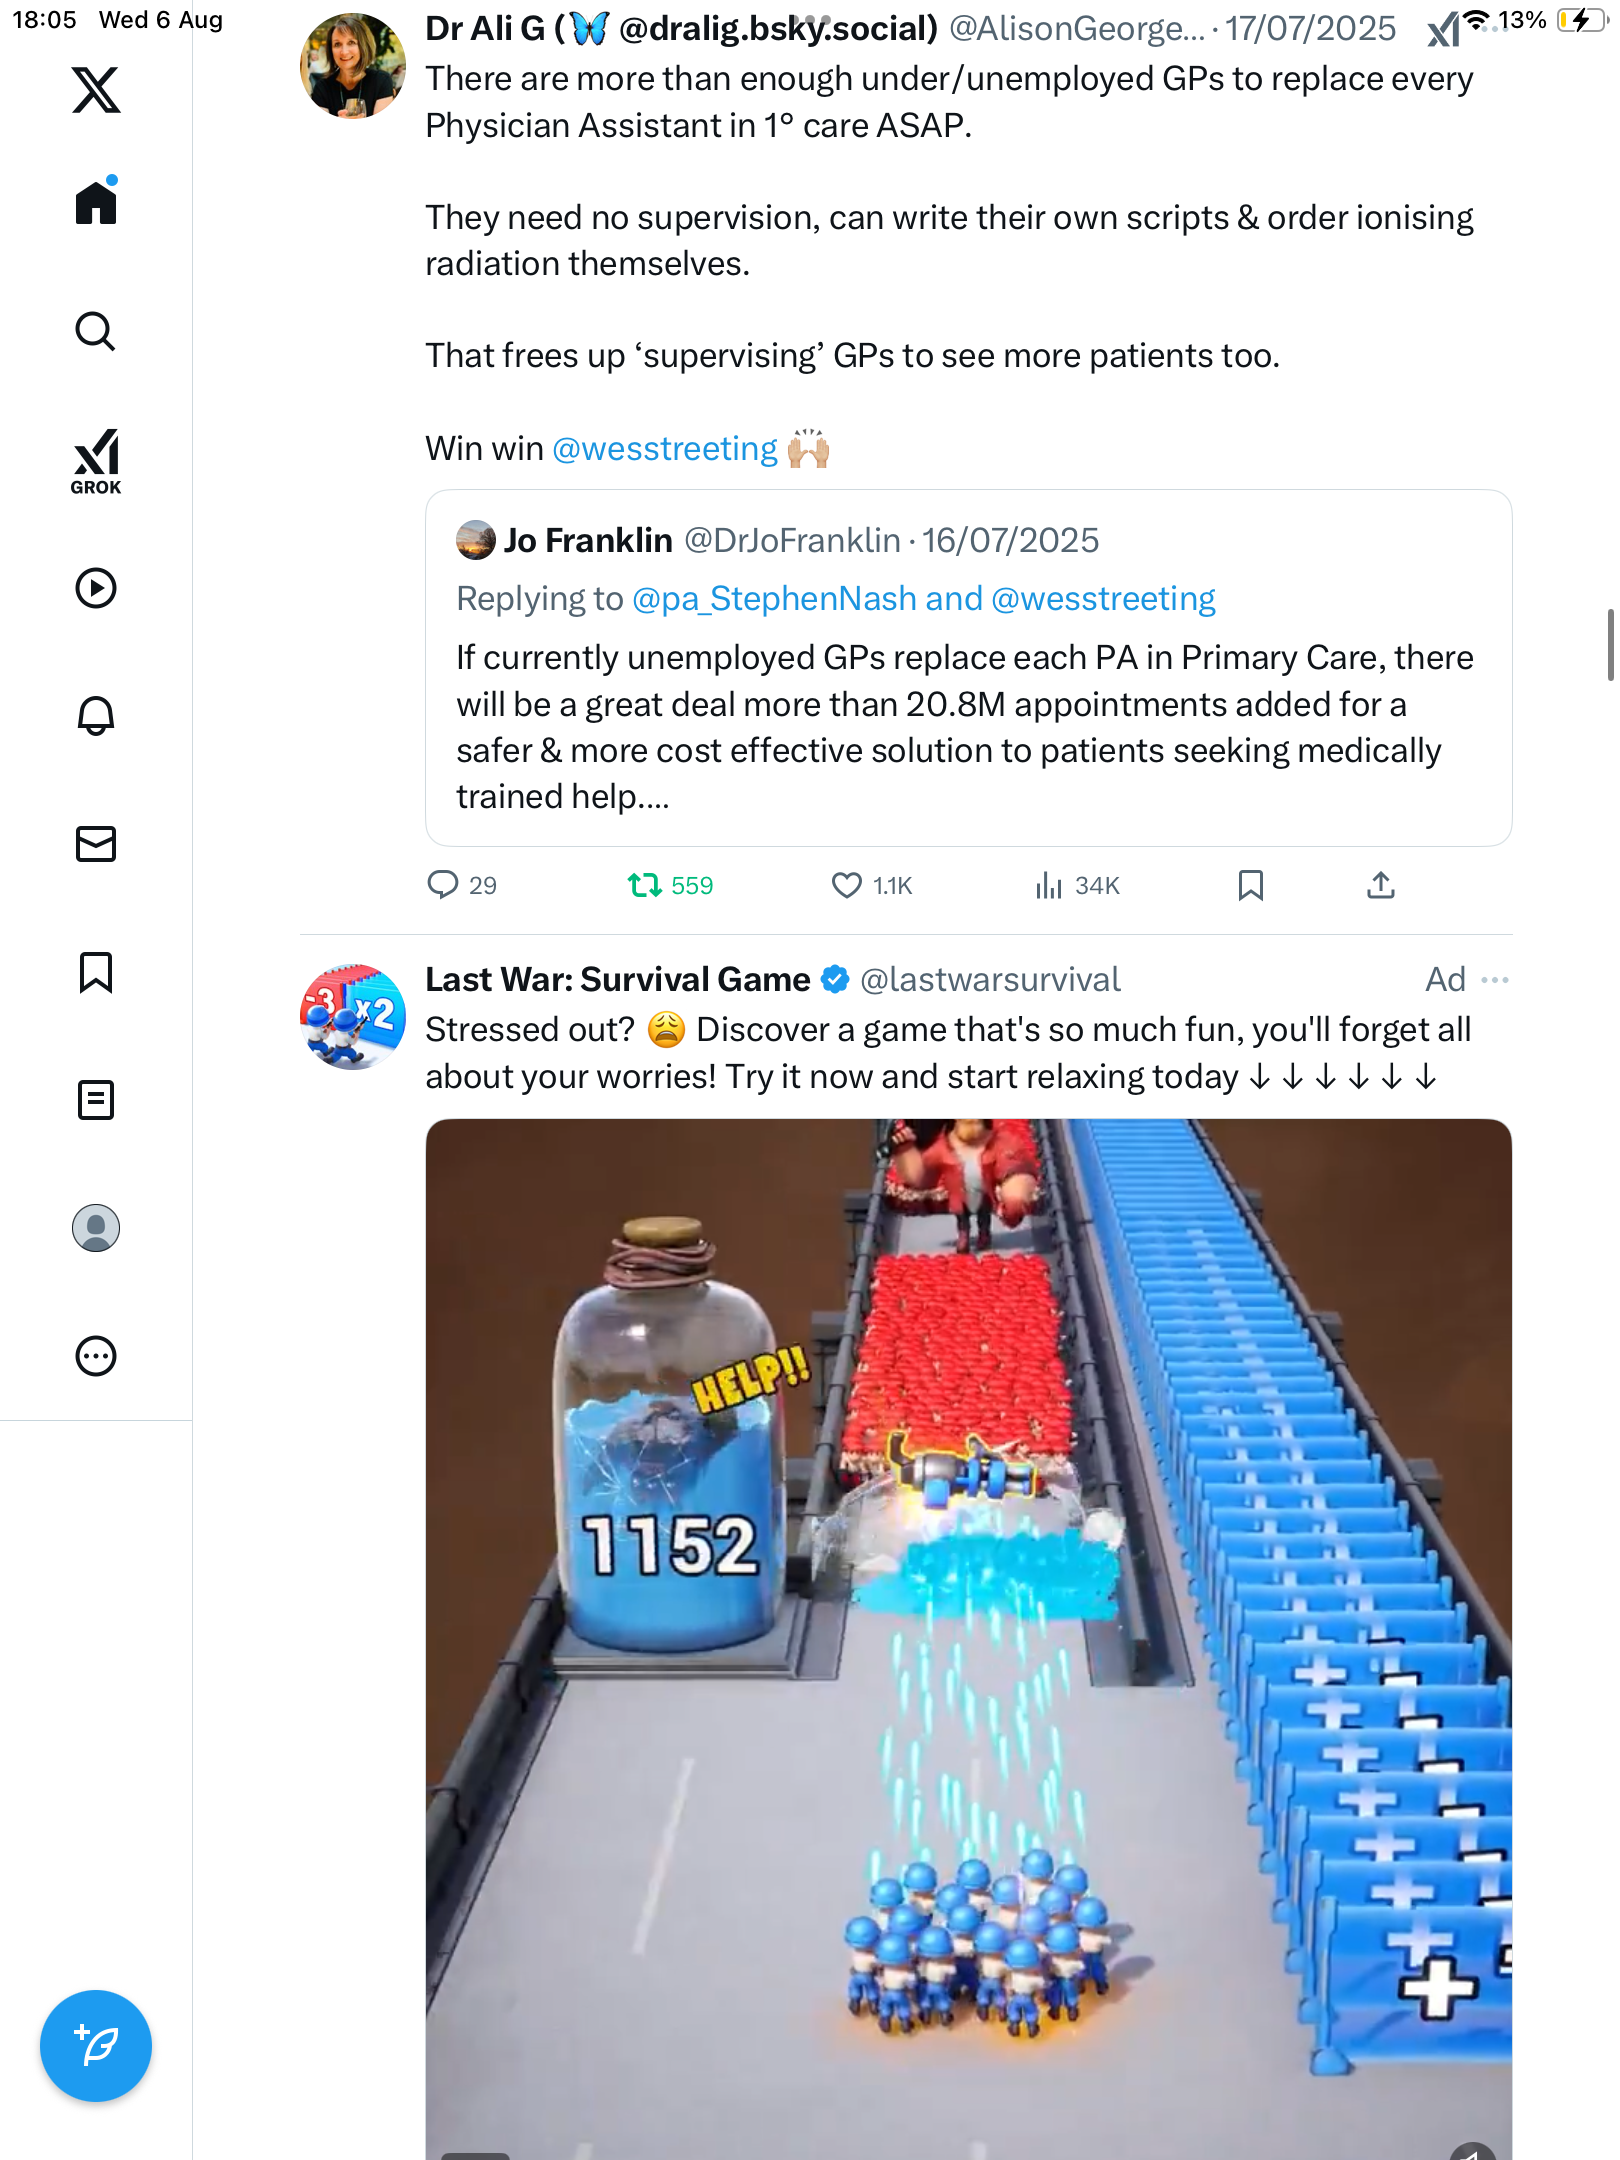Image resolution: width=1620 pixels, height=2160 pixels.
Task: Toggle repost on Dr Ali G's post
Action: pyautogui.click(x=645, y=885)
